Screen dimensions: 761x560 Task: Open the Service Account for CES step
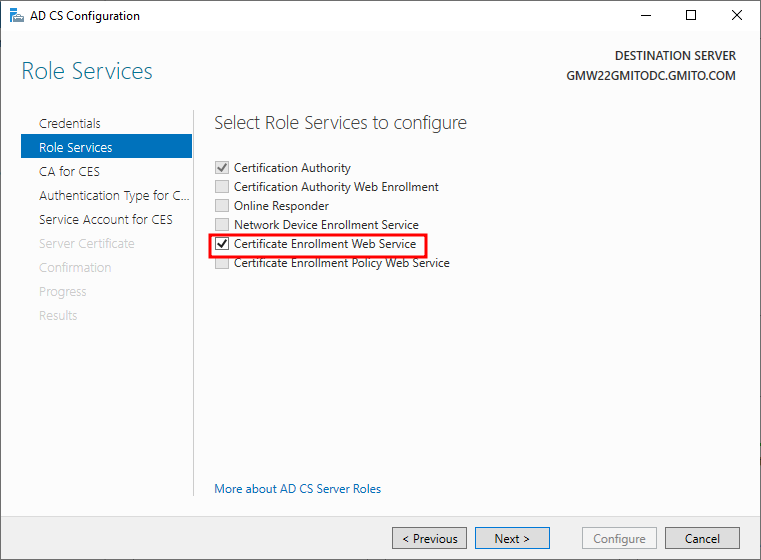[x=106, y=219]
